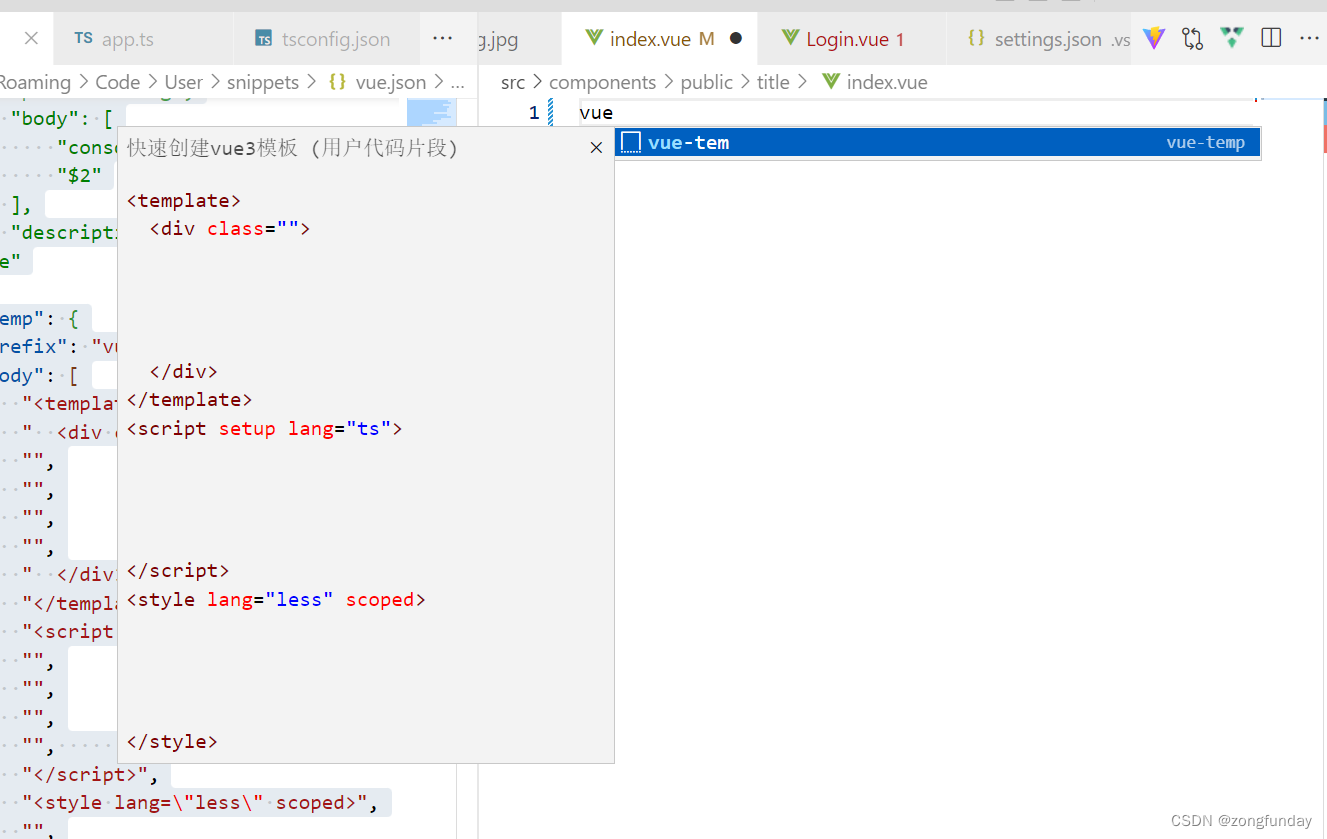Image resolution: width=1327 pixels, height=839 pixels.
Task: Select breadcrumb 'index.vue' file
Action: (x=887, y=82)
